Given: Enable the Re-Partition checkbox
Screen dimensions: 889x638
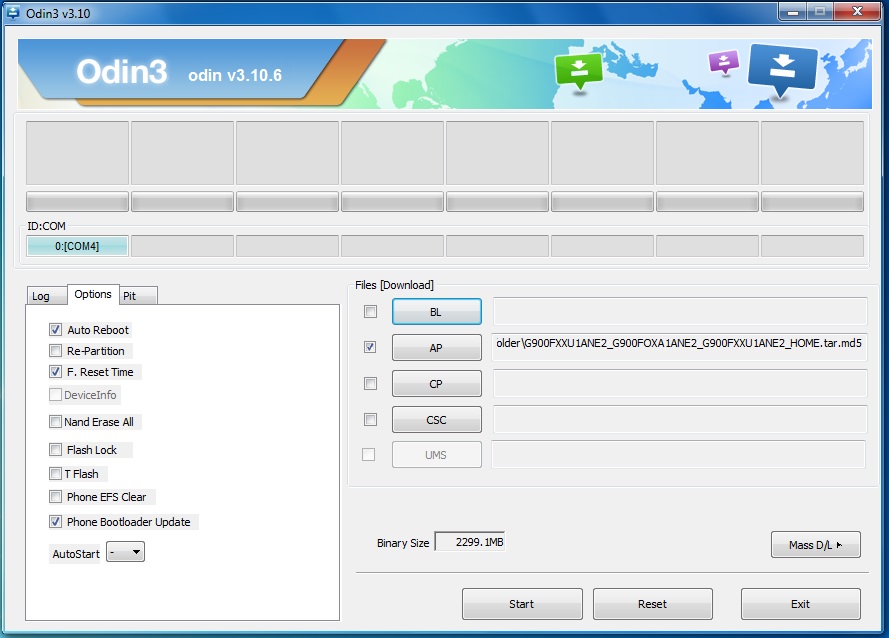Looking at the screenshot, I should (x=55, y=350).
